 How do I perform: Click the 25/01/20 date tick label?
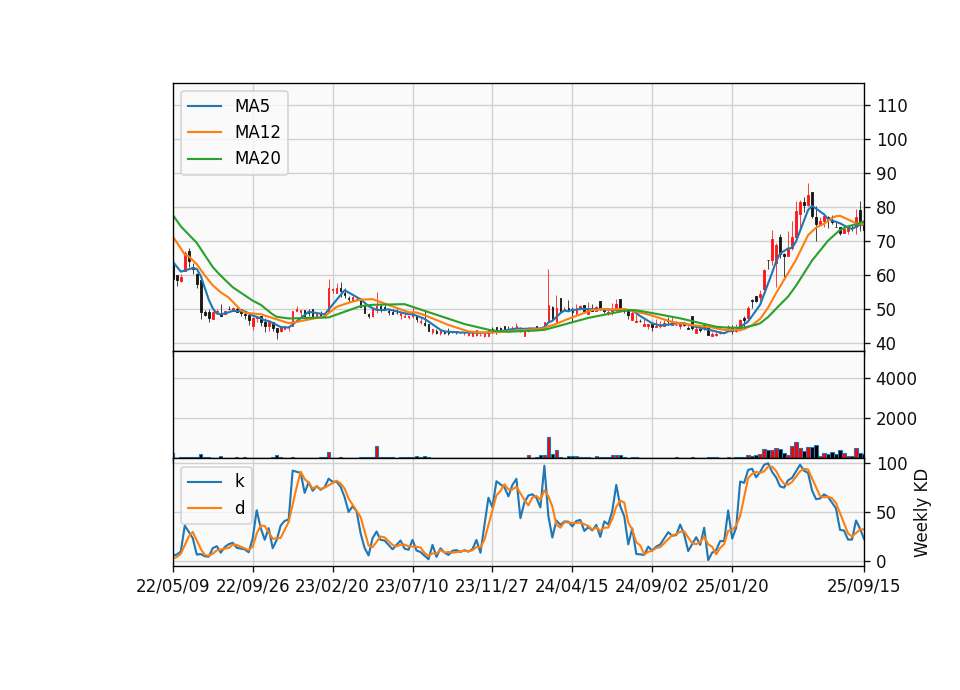[732, 586]
